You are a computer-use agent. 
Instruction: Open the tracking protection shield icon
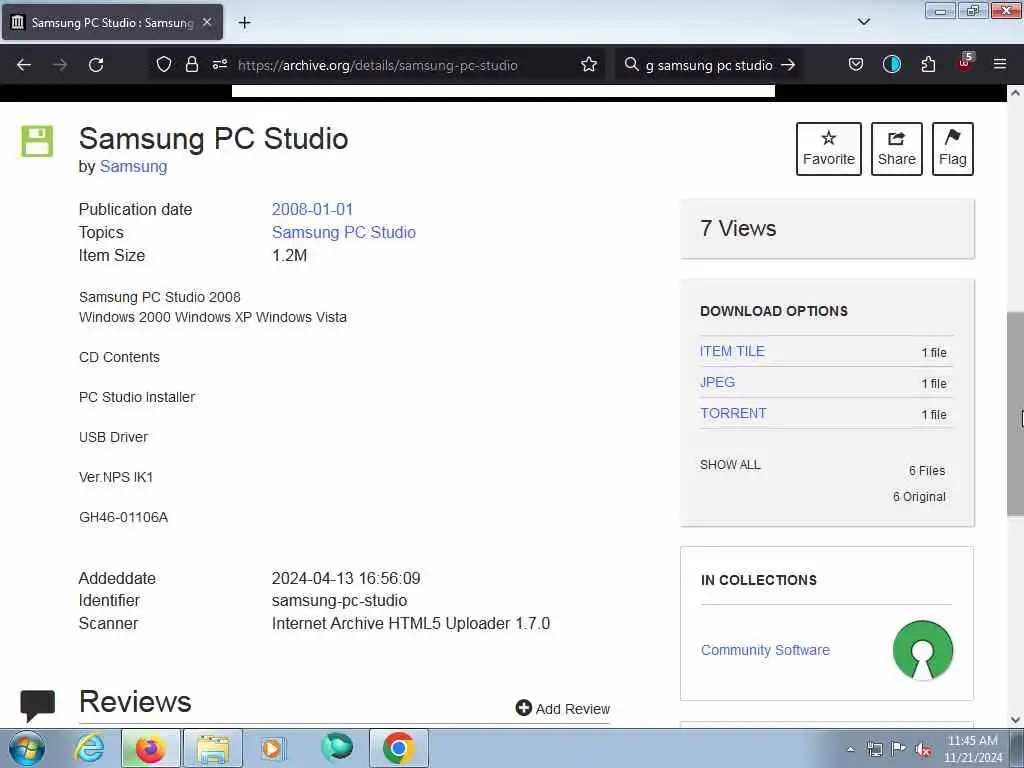[163, 64]
